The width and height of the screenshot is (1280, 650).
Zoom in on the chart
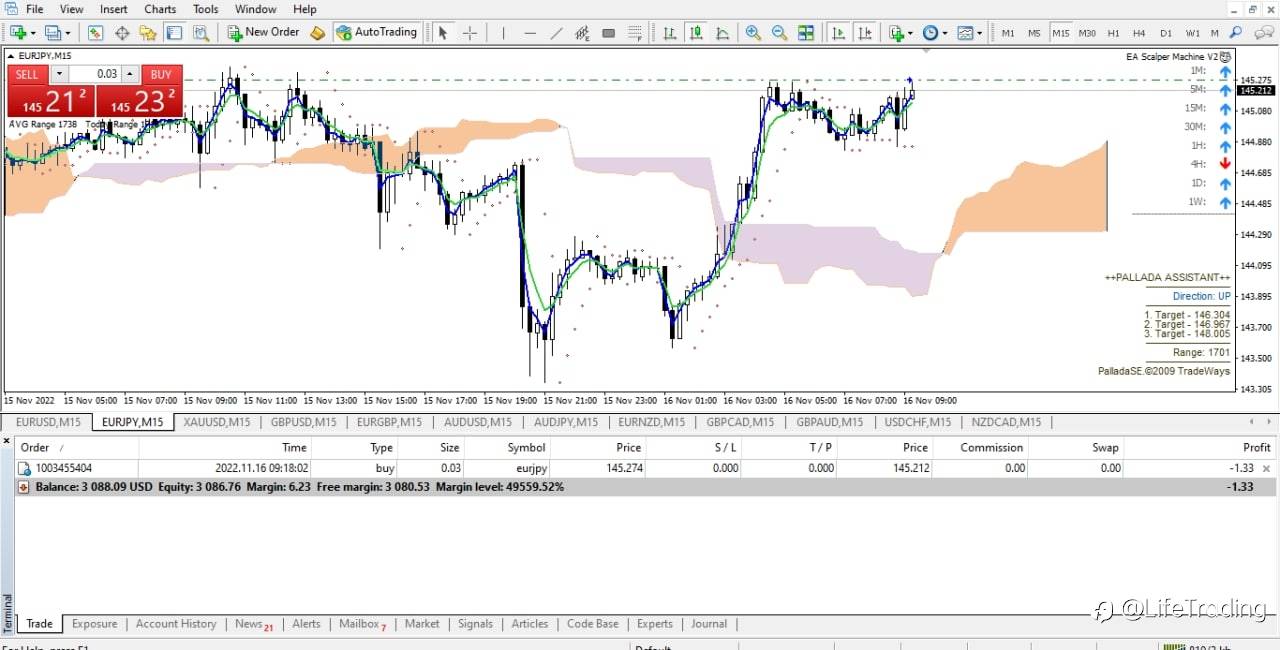(753, 33)
